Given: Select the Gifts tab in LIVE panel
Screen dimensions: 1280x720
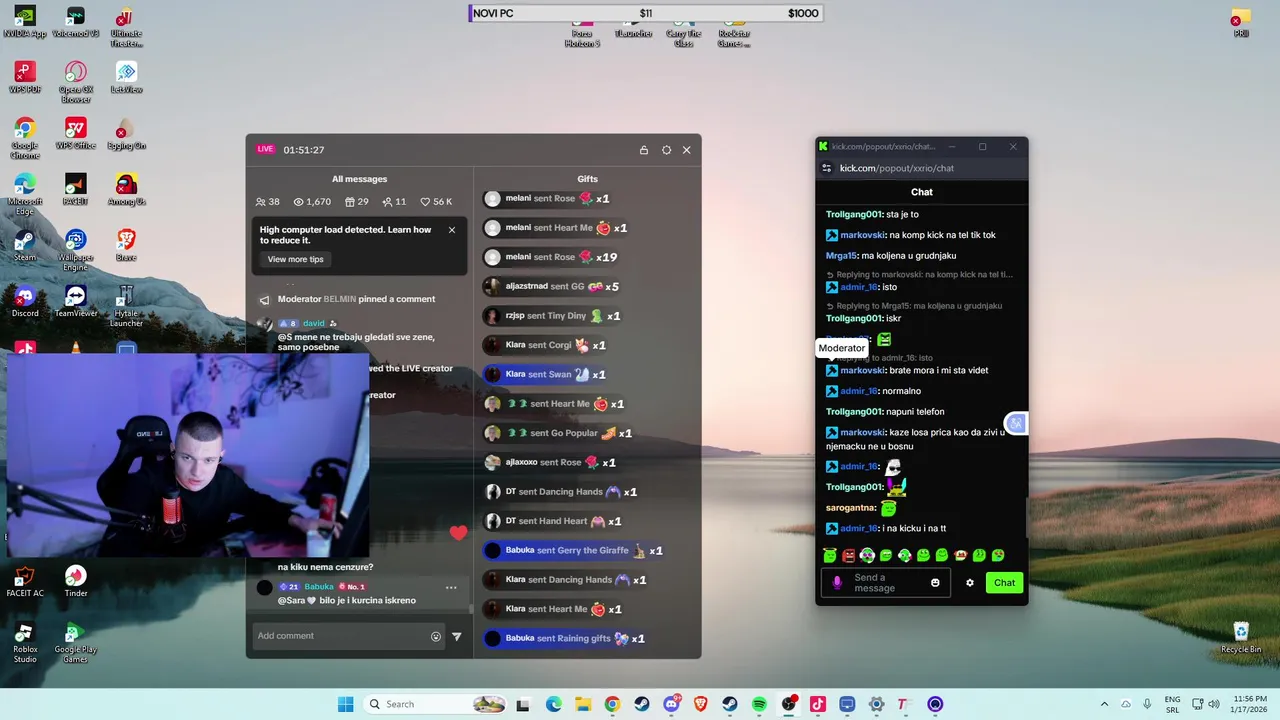Looking at the screenshot, I should pyautogui.click(x=587, y=179).
